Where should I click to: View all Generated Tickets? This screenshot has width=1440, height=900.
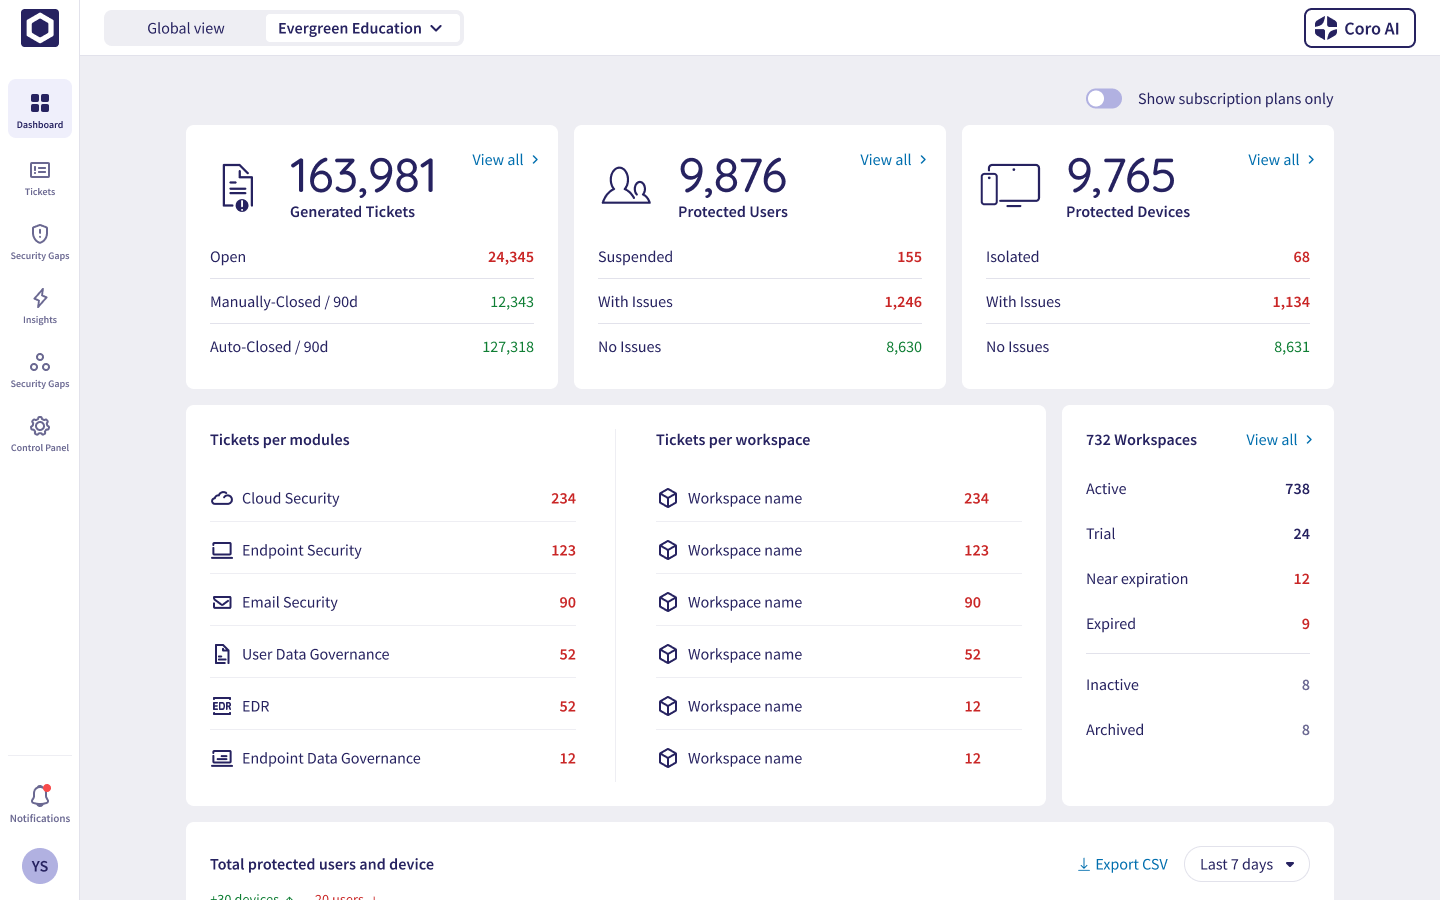[505, 160]
